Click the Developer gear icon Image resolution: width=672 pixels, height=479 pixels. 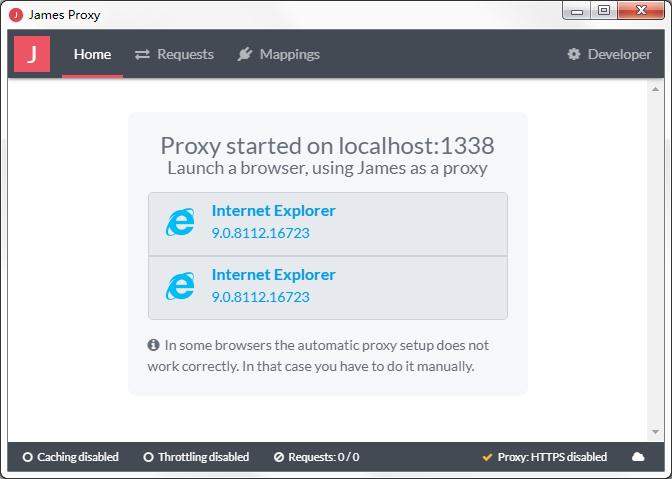tap(574, 54)
